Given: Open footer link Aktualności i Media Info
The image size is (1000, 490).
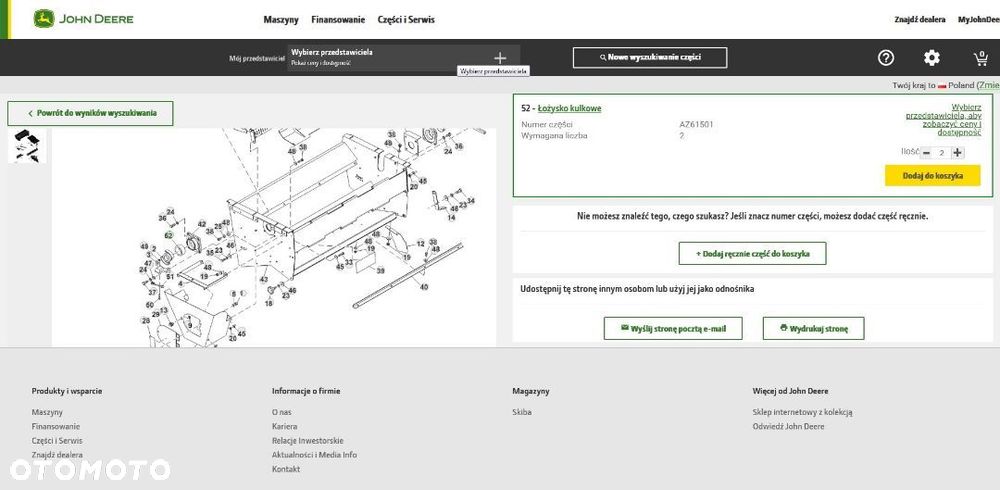Looking at the screenshot, I should pos(314,455).
